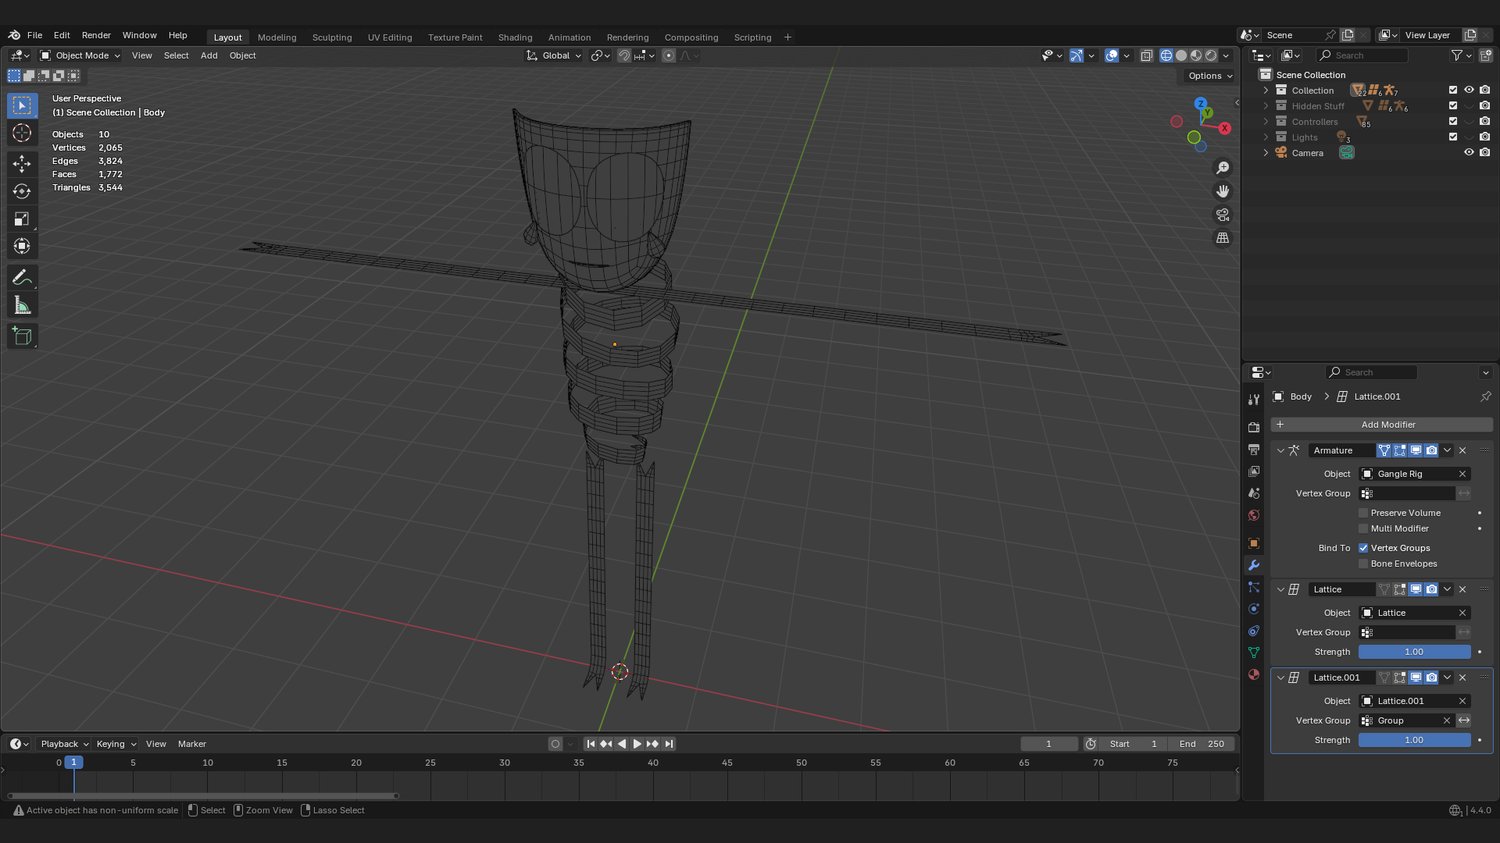
Task: Open the Render properties tab icon
Action: pyautogui.click(x=1253, y=427)
